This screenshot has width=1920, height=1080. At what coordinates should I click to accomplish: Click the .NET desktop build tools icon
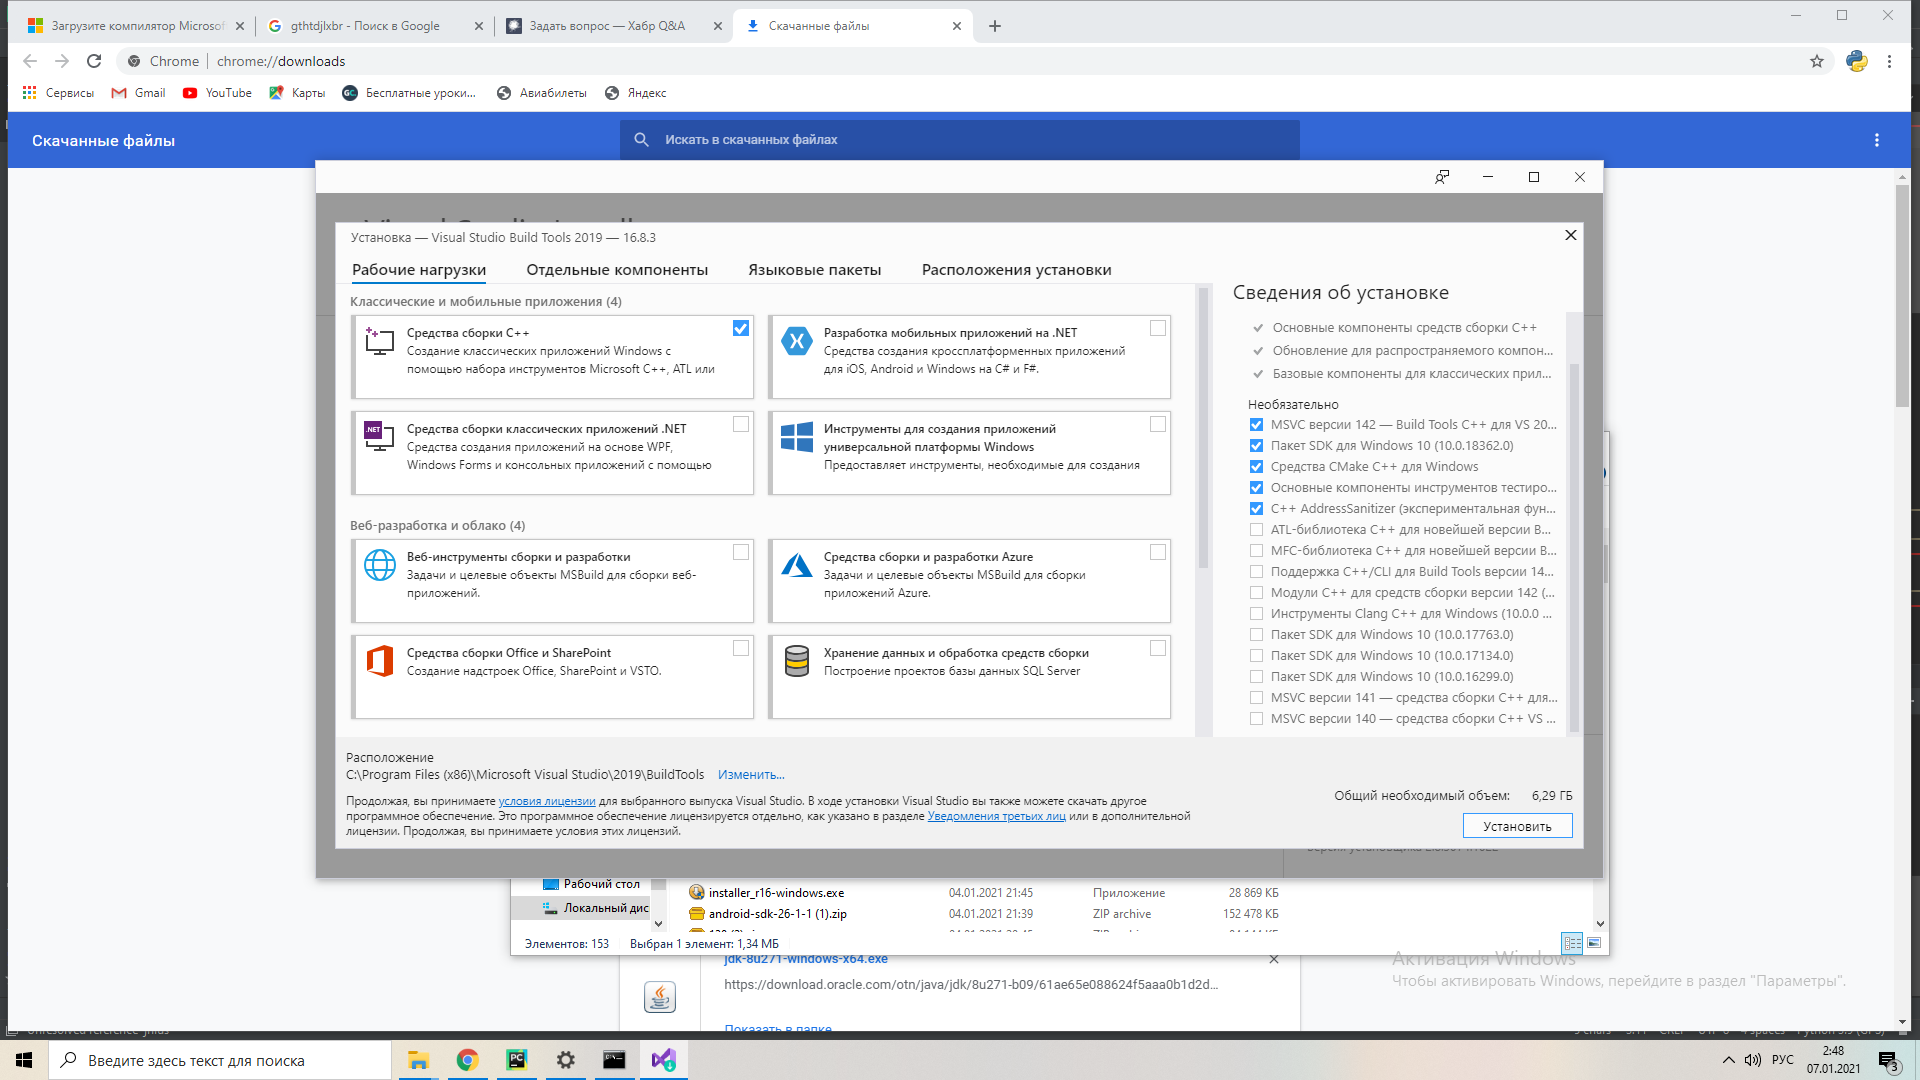[379, 436]
